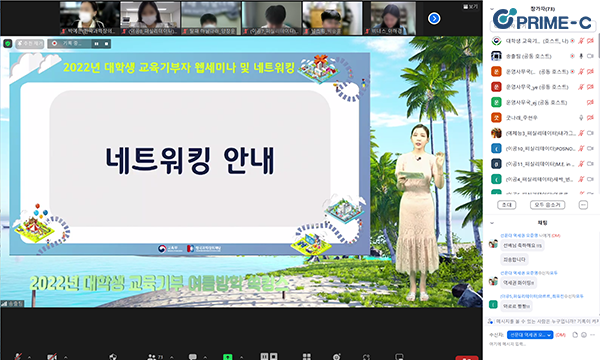This screenshot has width=600, height=360.
Task: Expand audio options arrow beside microphone
Action: coord(29,357)
